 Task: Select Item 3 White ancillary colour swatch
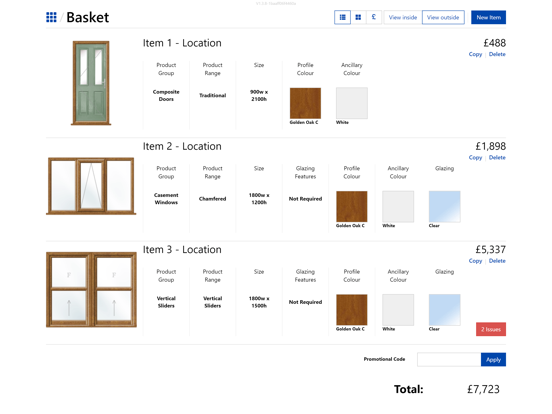pos(398,310)
